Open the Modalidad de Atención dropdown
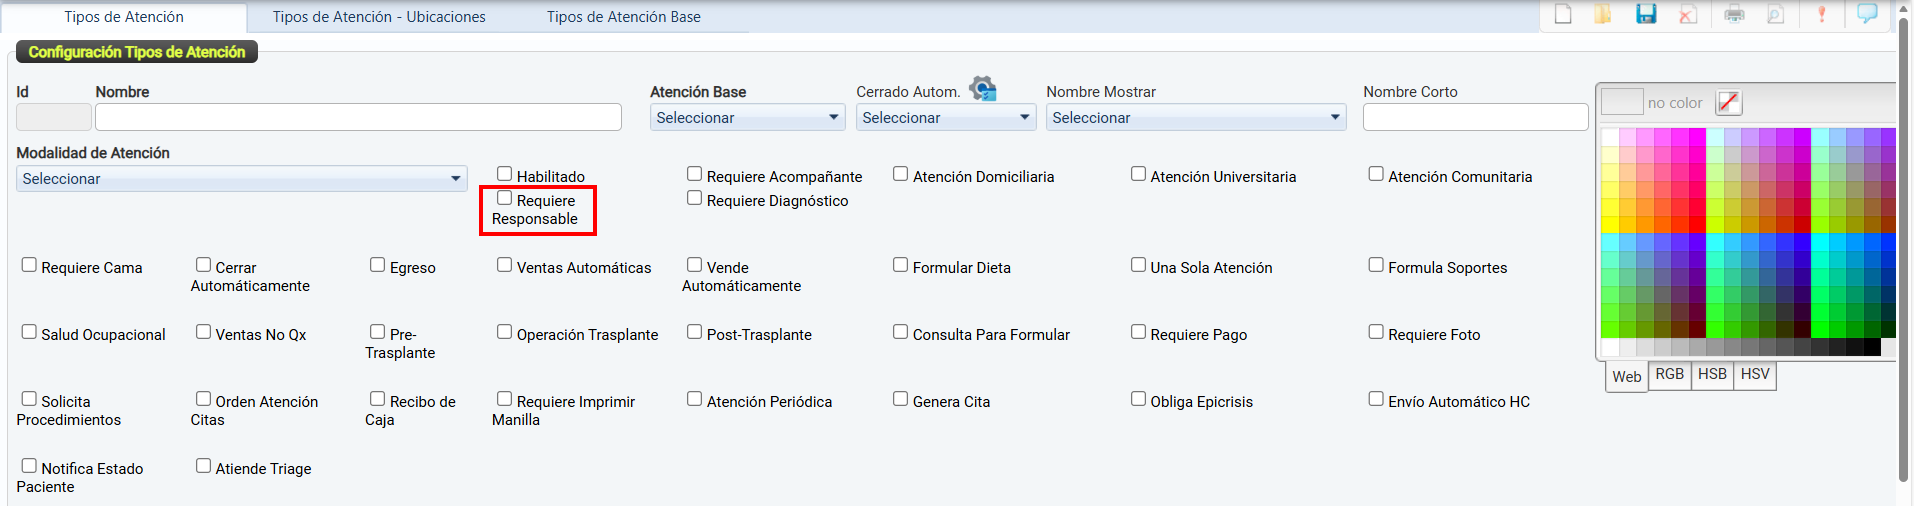The width and height of the screenshot is (1914, 506). pos(241,179)
